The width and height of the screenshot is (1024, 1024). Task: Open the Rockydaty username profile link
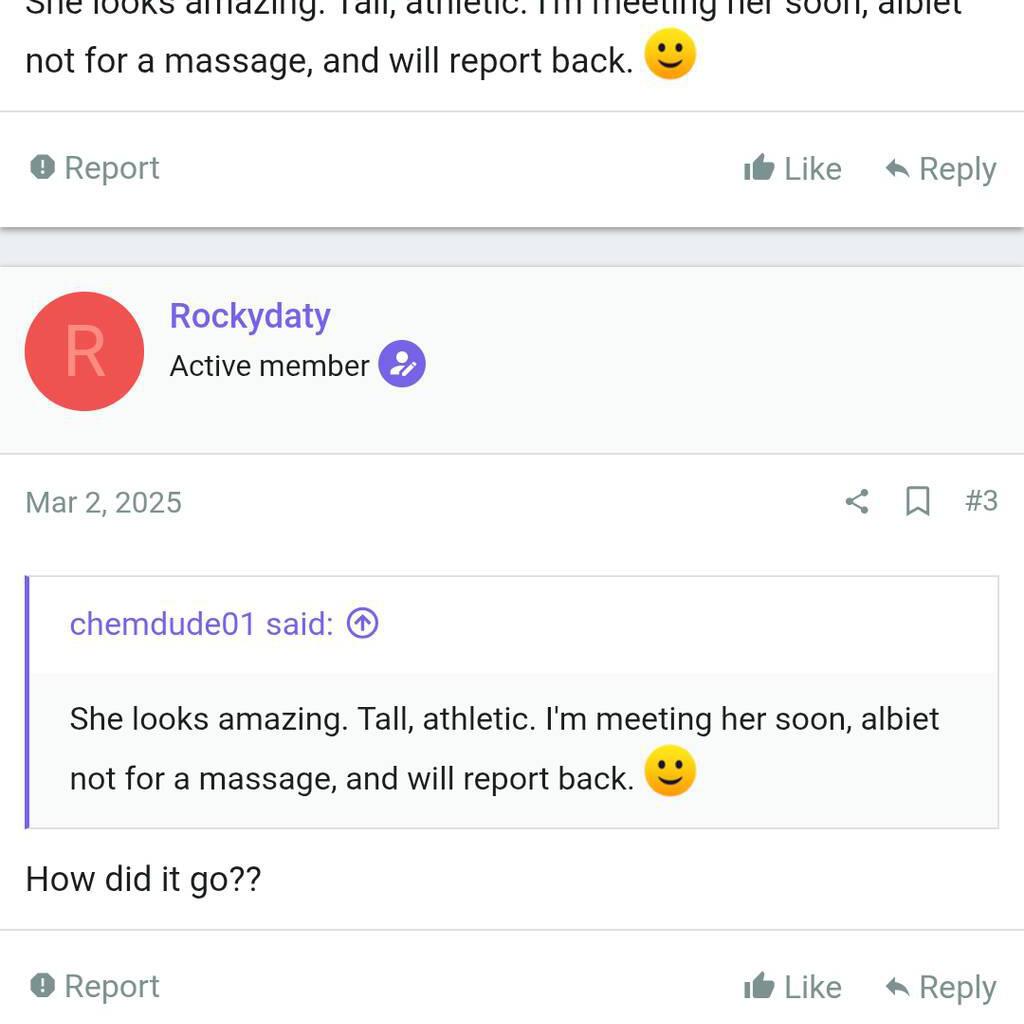pyautogui.click(x=250, y=316)
